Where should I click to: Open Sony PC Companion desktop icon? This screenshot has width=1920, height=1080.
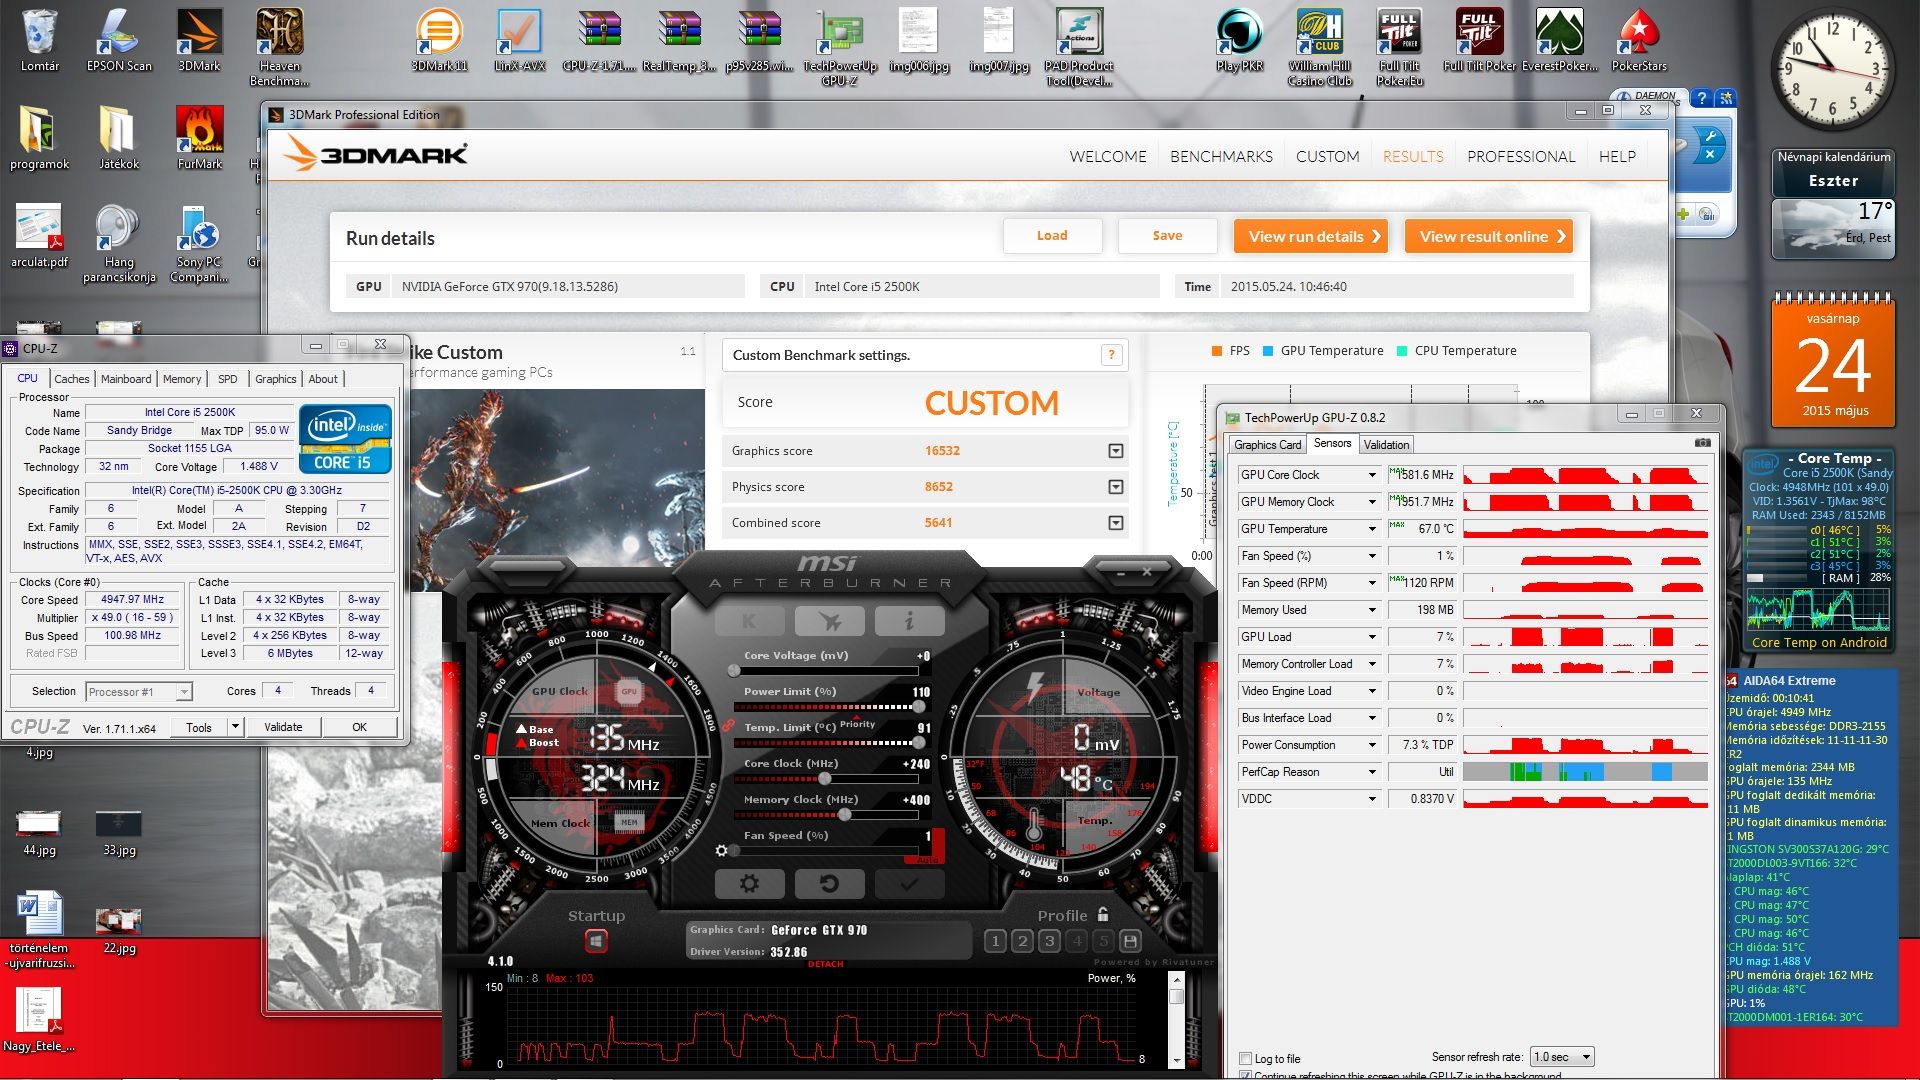[199, 244]
